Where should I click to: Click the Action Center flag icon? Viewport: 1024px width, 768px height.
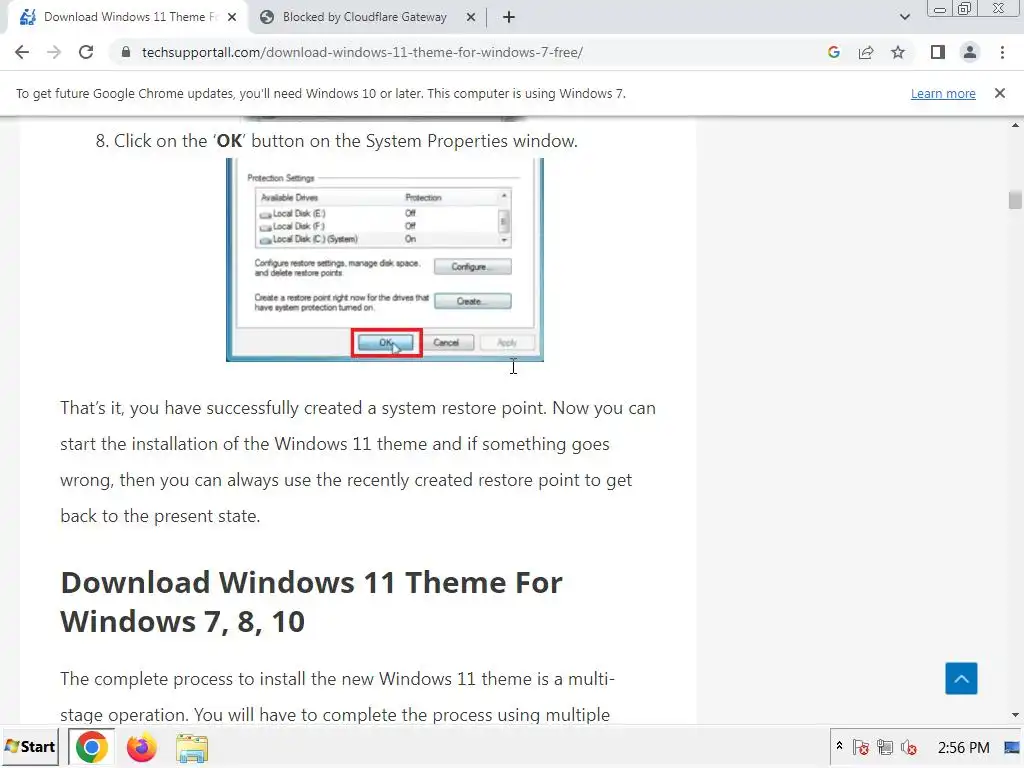[x=861, y=747]
